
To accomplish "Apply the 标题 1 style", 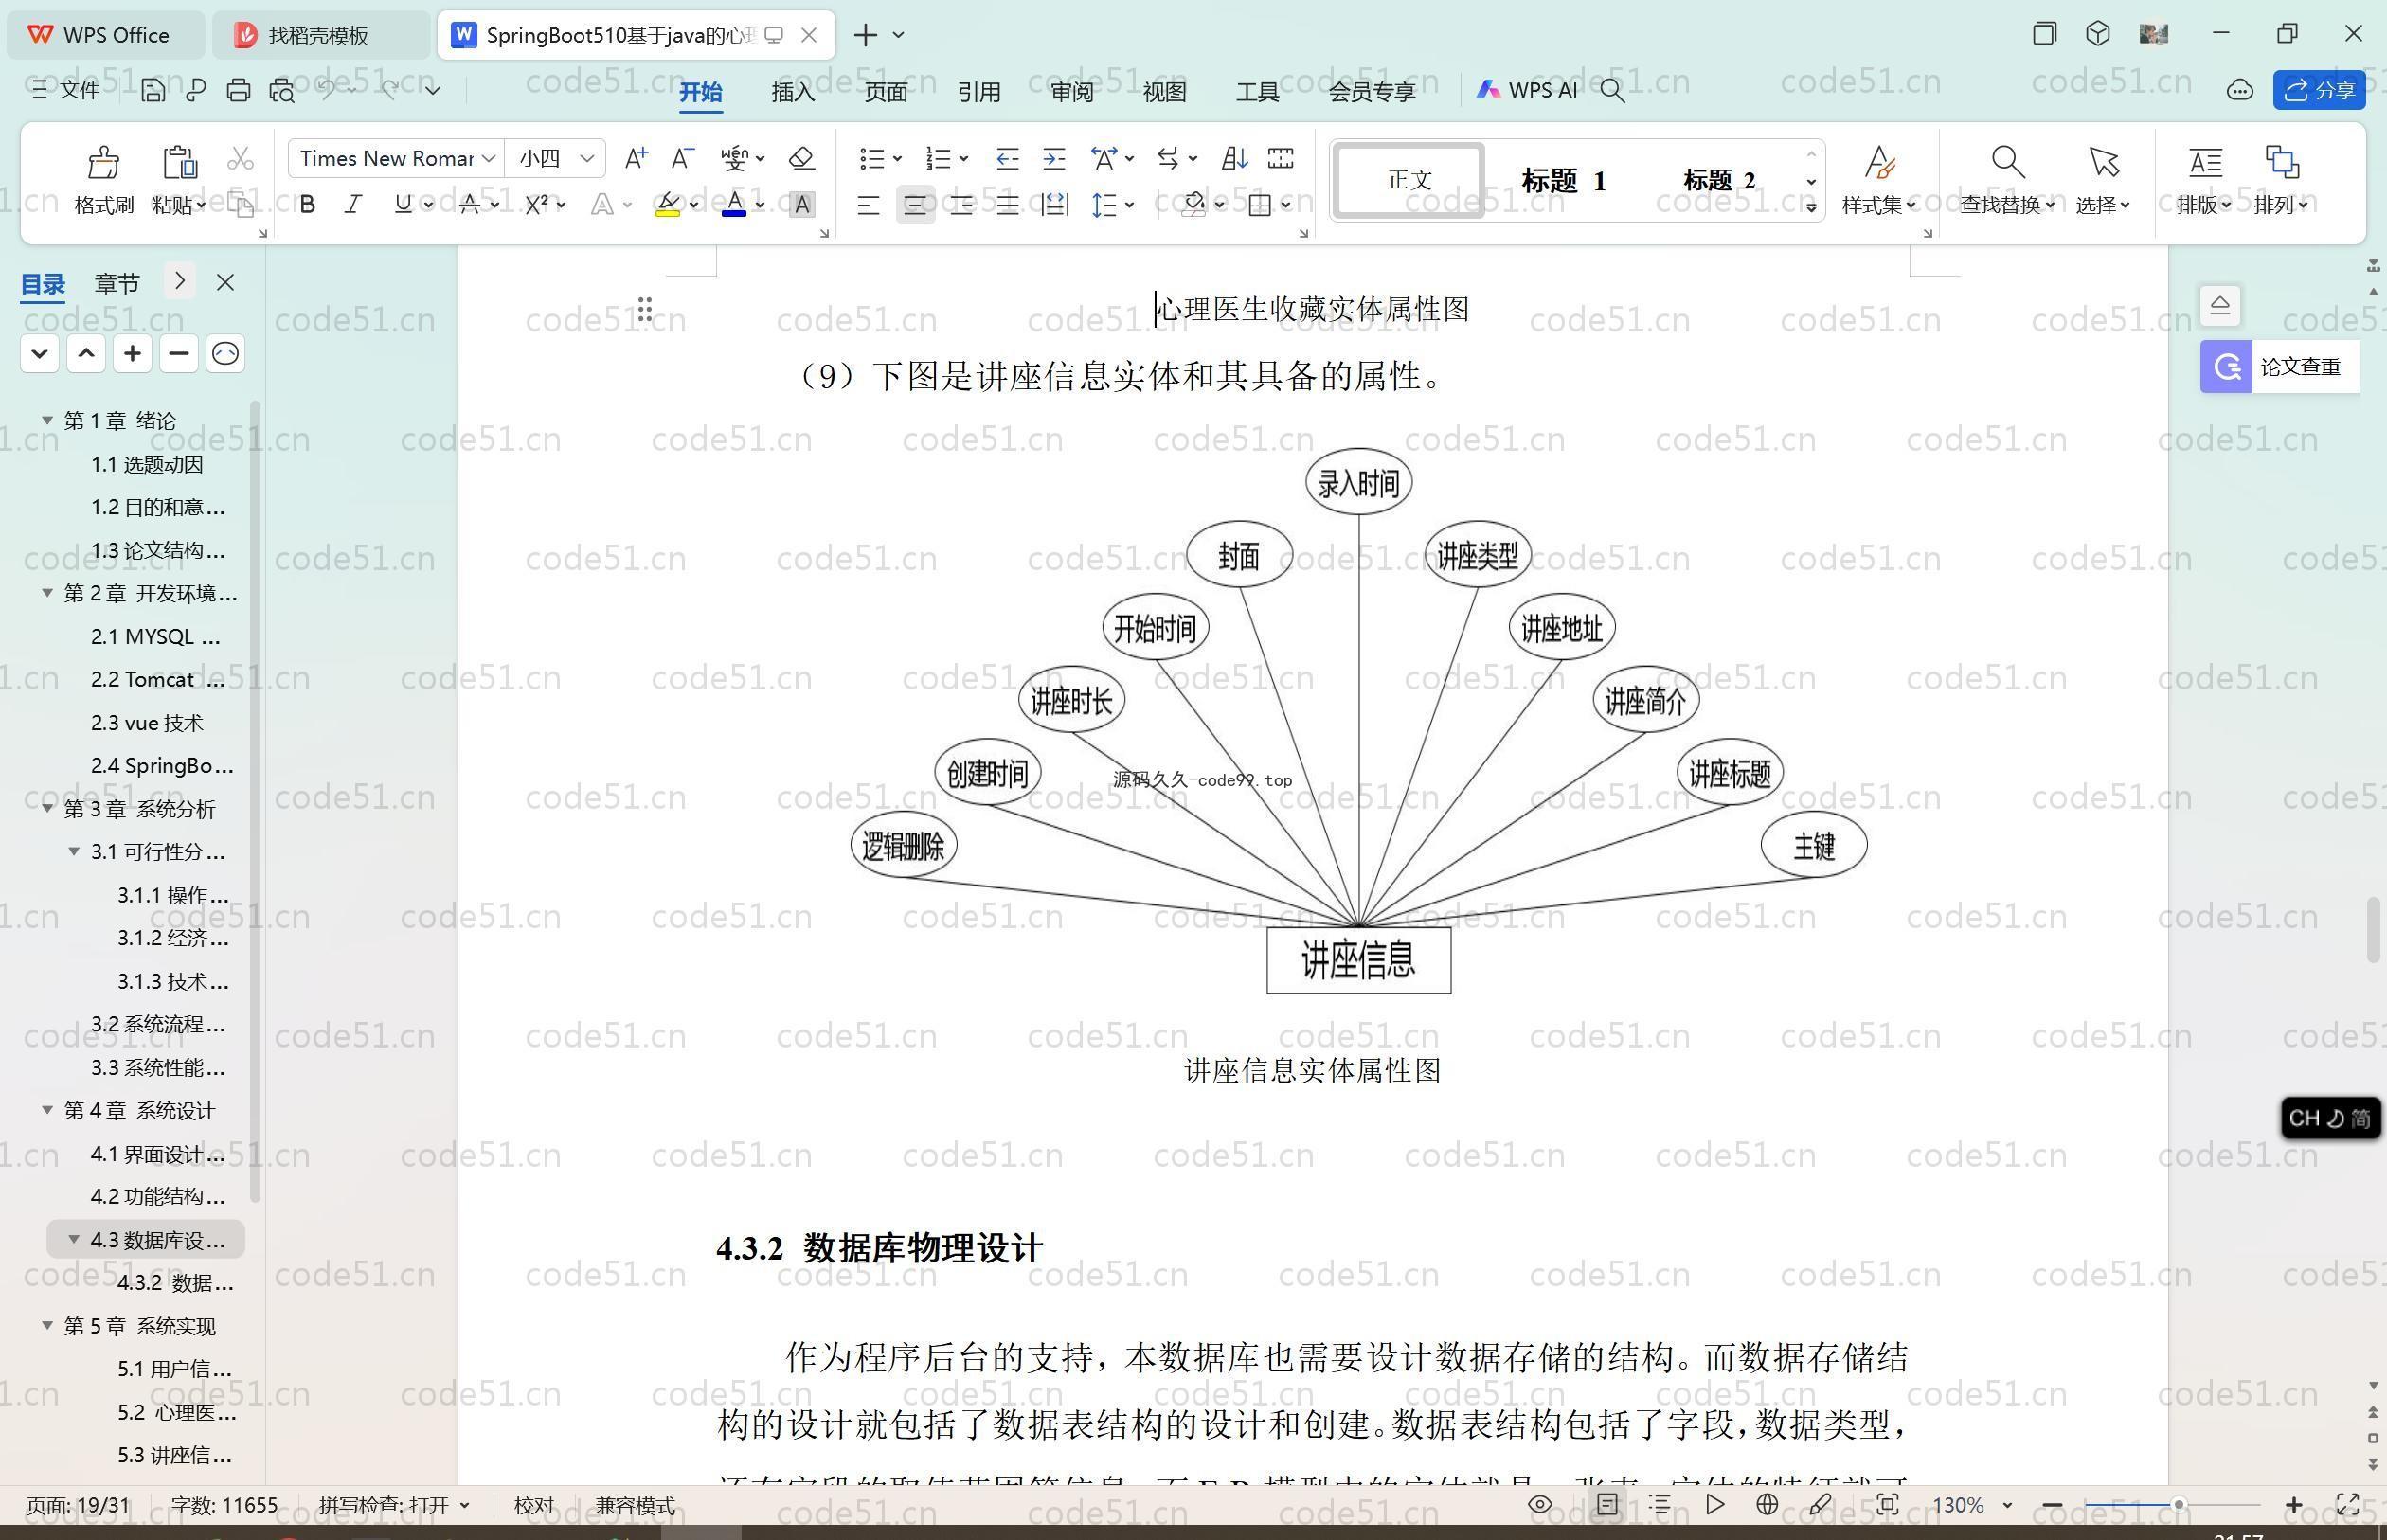I will pyautogui.click(x=1563, y=180).
